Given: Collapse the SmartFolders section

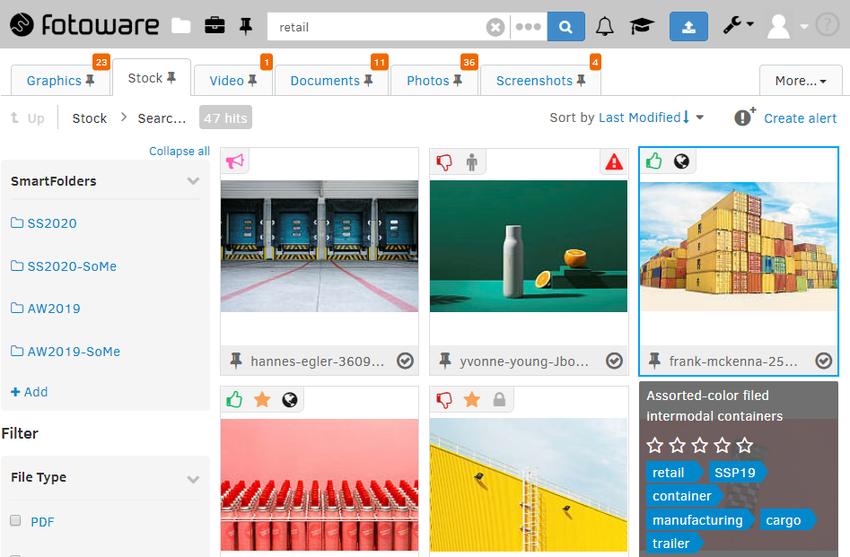Looking at the screenshot, I should point(193,181).
